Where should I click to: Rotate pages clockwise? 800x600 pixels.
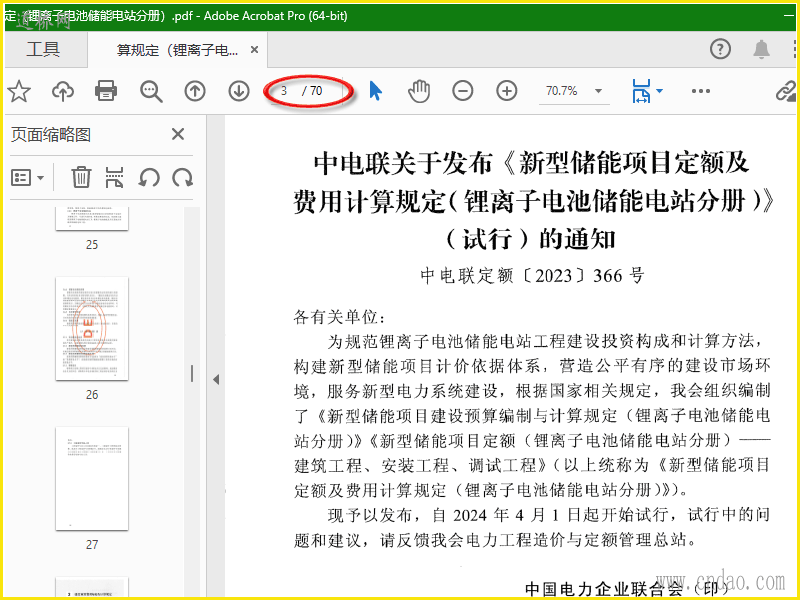(x=183, y=178)
